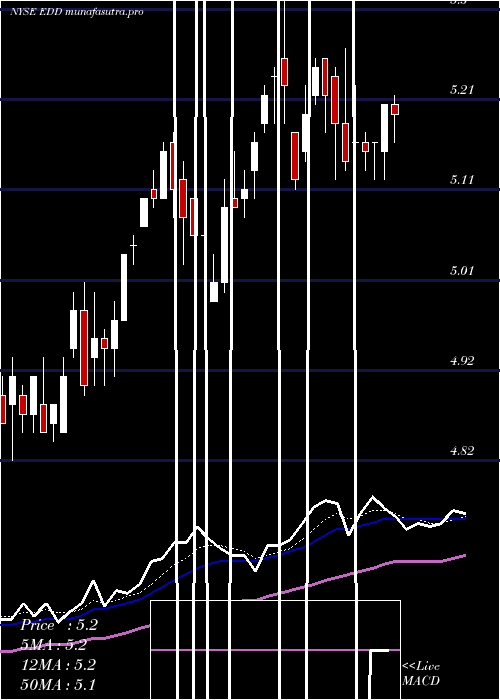Click the 5.11 price axis label
500x700 pixels.
click(x=462, y=180)
